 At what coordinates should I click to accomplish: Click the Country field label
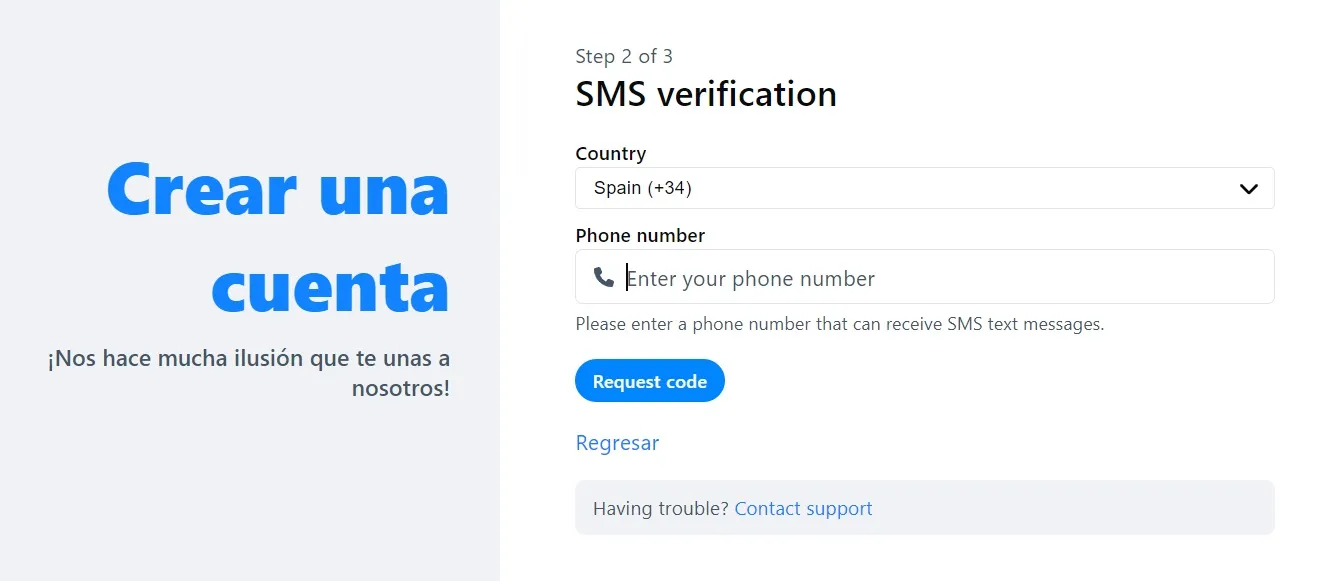[611, 153]
